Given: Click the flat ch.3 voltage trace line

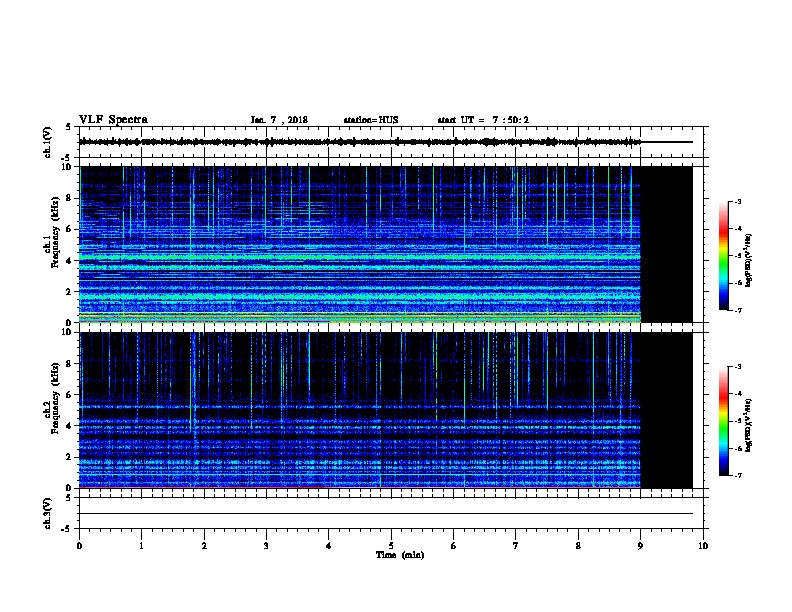Looking at the screenshot, I should point(385,514).
